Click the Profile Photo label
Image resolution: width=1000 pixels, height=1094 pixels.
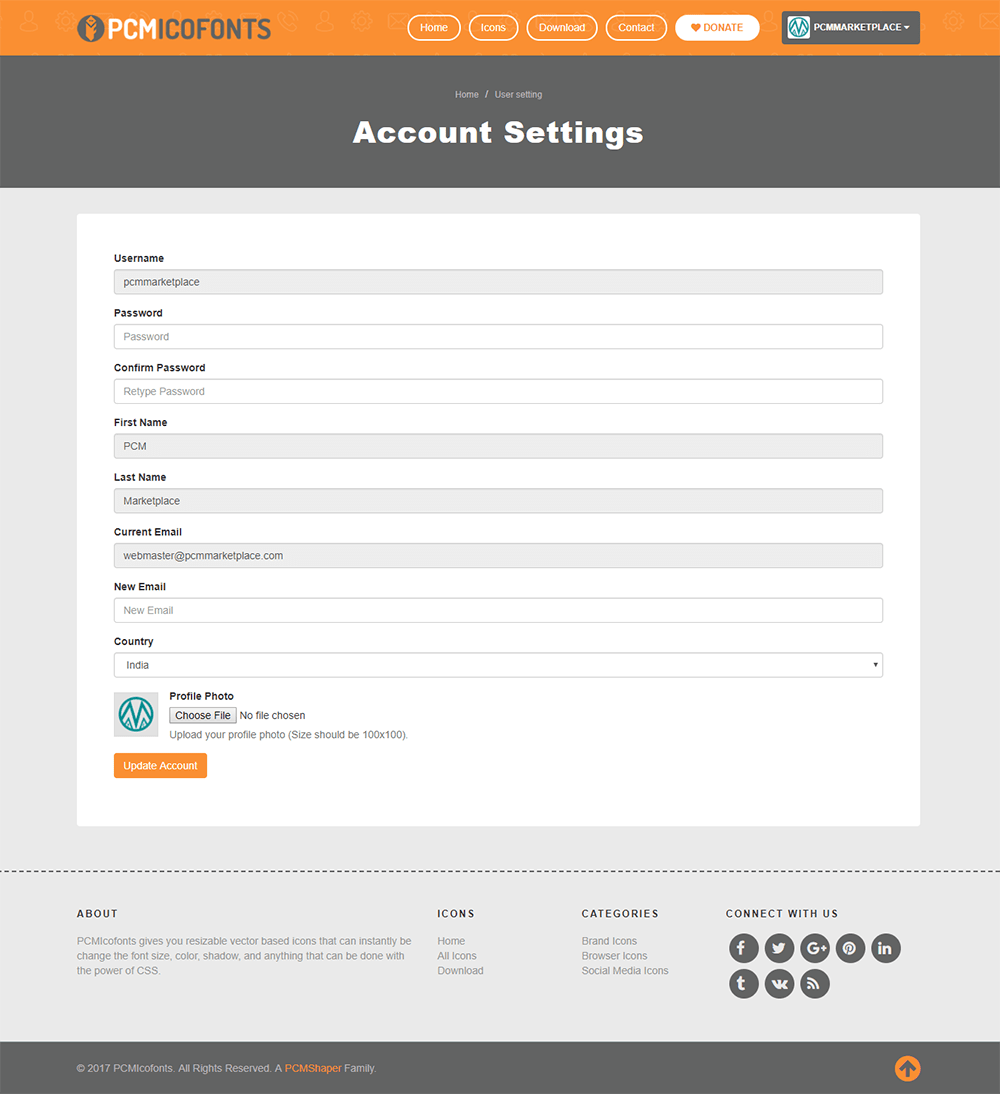(x=202, y=696)
